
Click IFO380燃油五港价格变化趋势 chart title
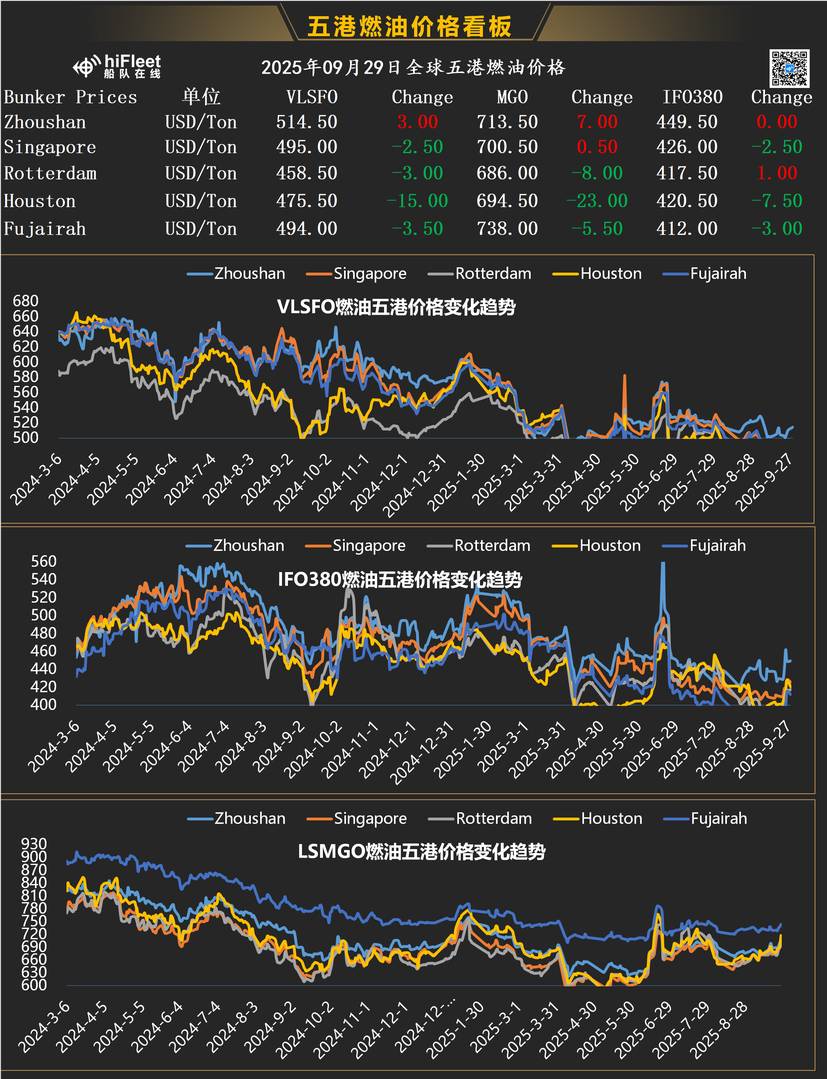(x=399, y=580)
